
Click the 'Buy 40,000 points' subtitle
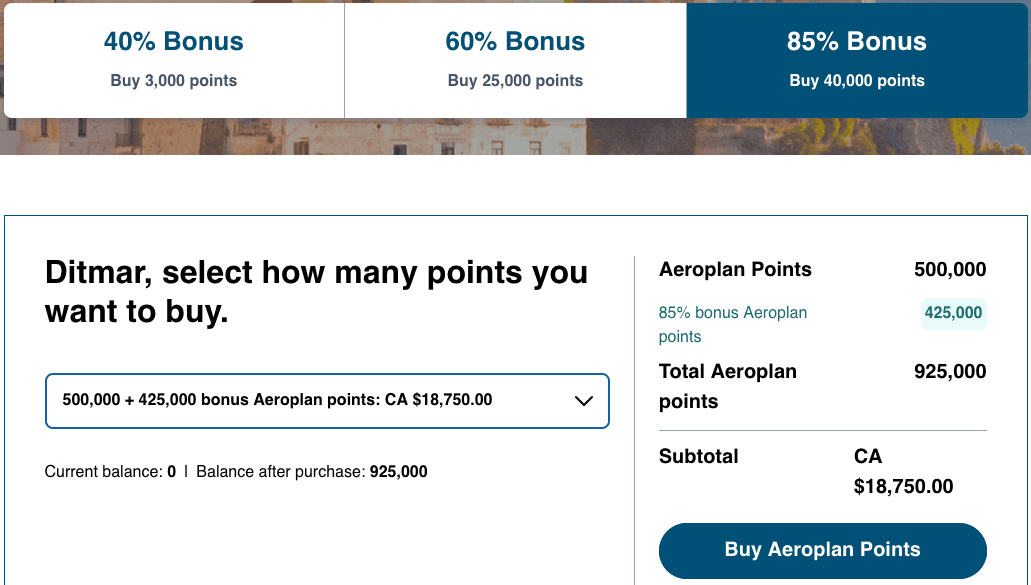coord(857,81)
